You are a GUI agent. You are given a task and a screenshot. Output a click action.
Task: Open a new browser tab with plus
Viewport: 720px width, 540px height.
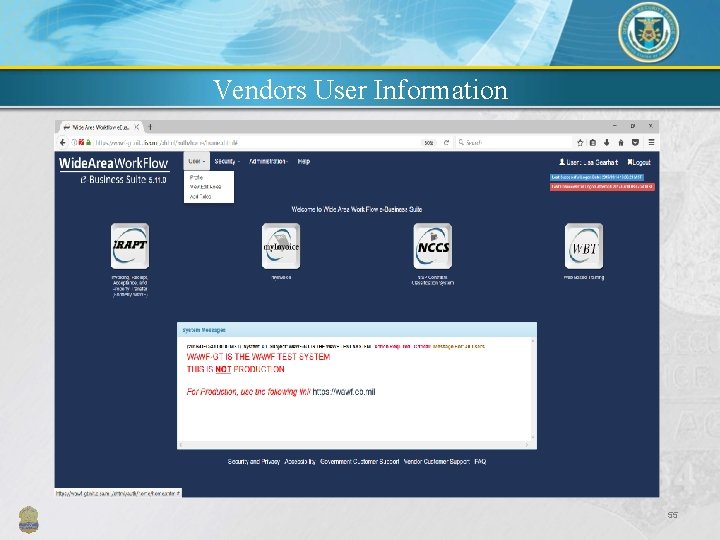tap(150, 127)
